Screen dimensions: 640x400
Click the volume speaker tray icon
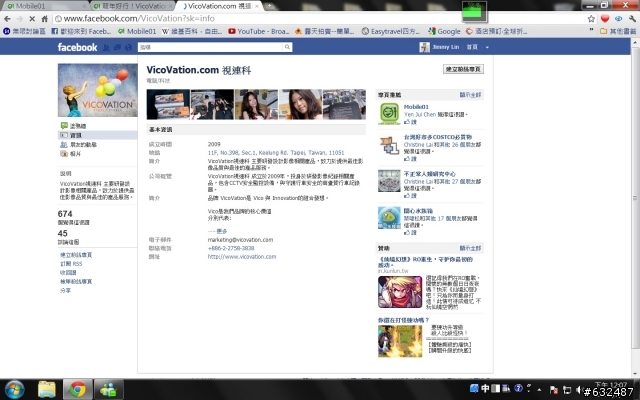click(578, 389)
